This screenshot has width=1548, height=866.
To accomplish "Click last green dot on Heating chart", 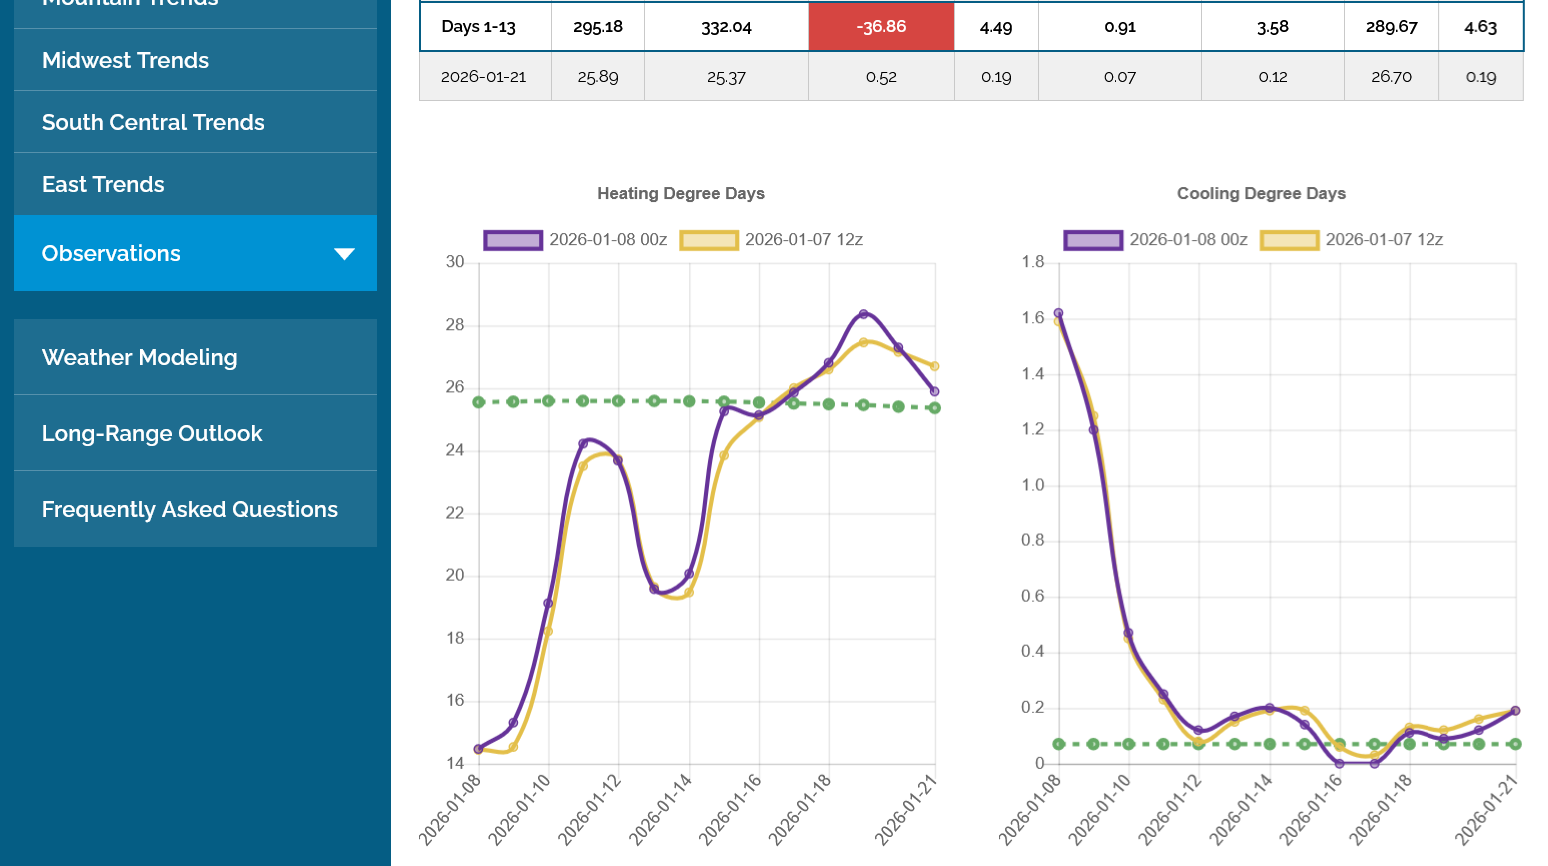I will (x=934, y=408).
